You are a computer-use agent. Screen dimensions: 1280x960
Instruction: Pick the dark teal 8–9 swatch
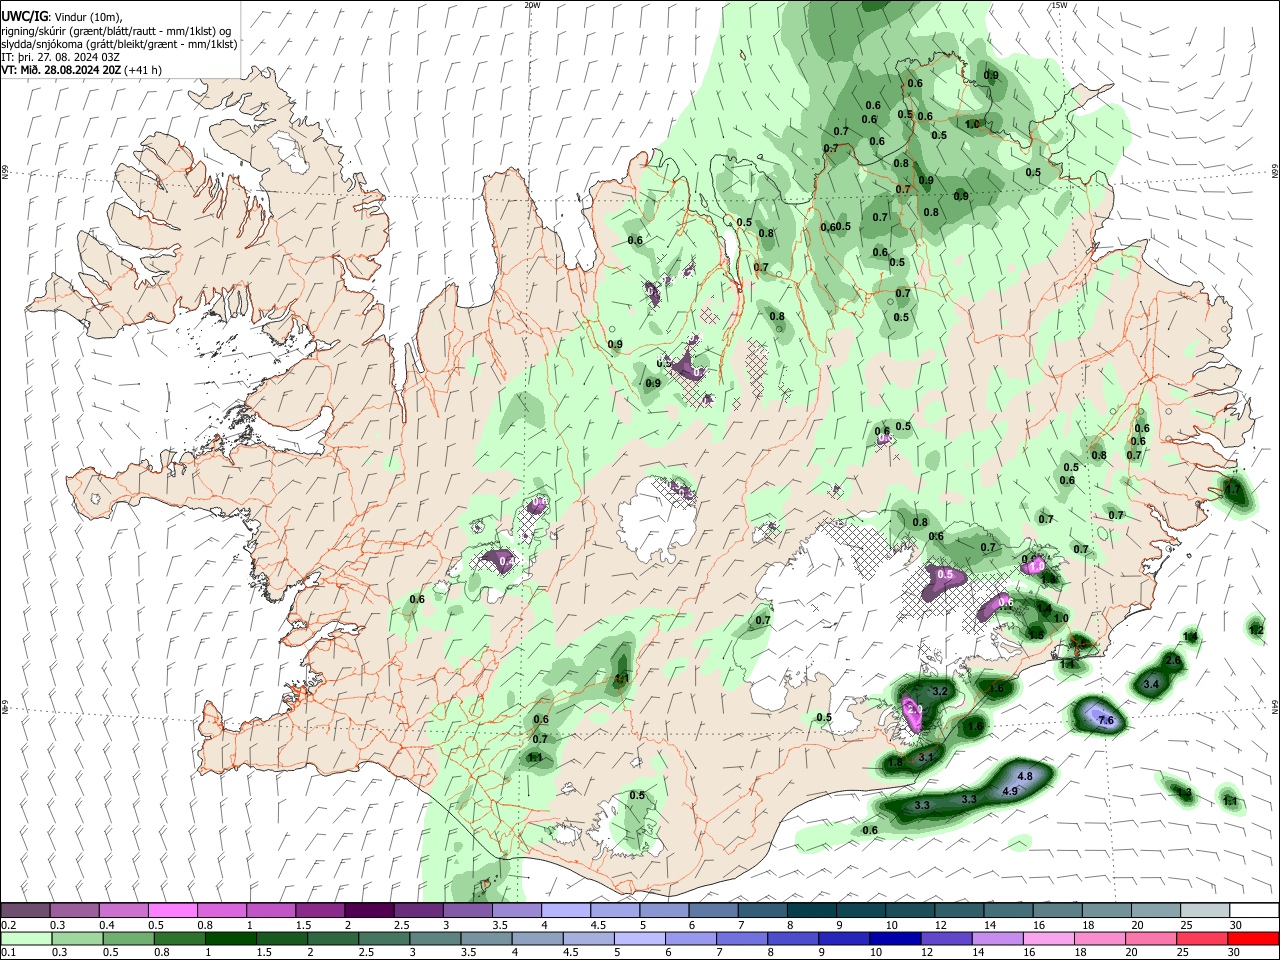click(812, 910)
